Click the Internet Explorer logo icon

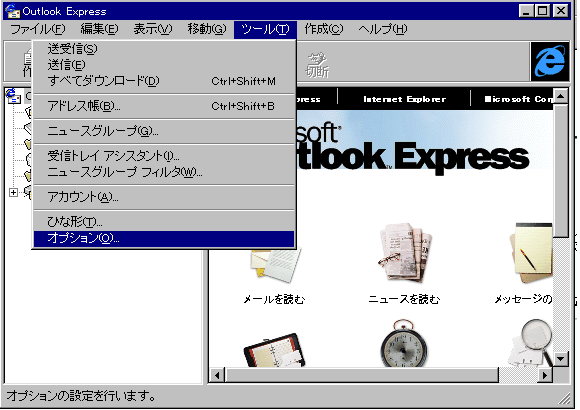click(x=550, y=61)
